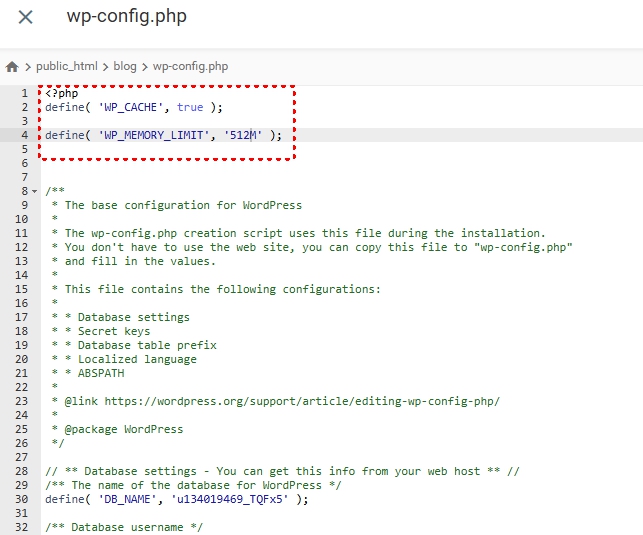
Task: Click line number 30 in gutter
Action: point(20,499)
